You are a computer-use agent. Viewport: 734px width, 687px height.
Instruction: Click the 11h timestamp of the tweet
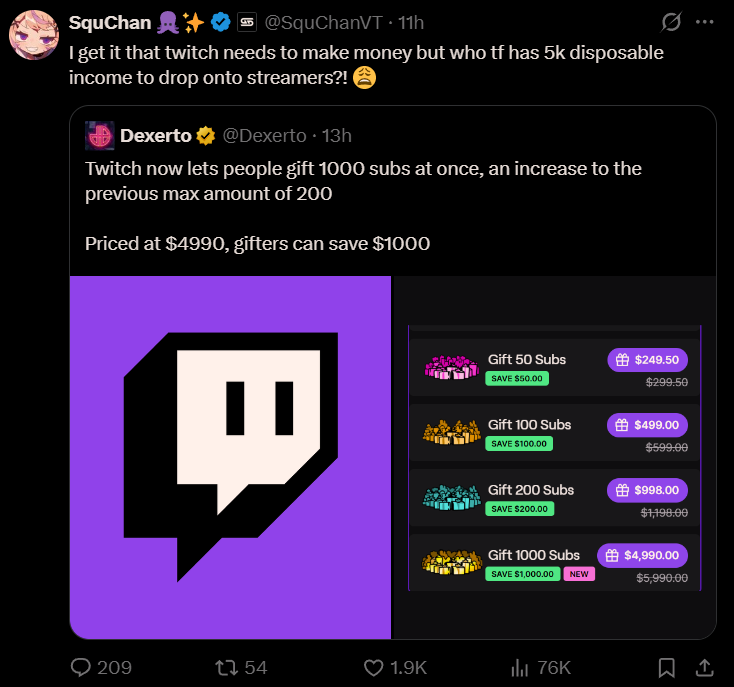tap(411, 22)
